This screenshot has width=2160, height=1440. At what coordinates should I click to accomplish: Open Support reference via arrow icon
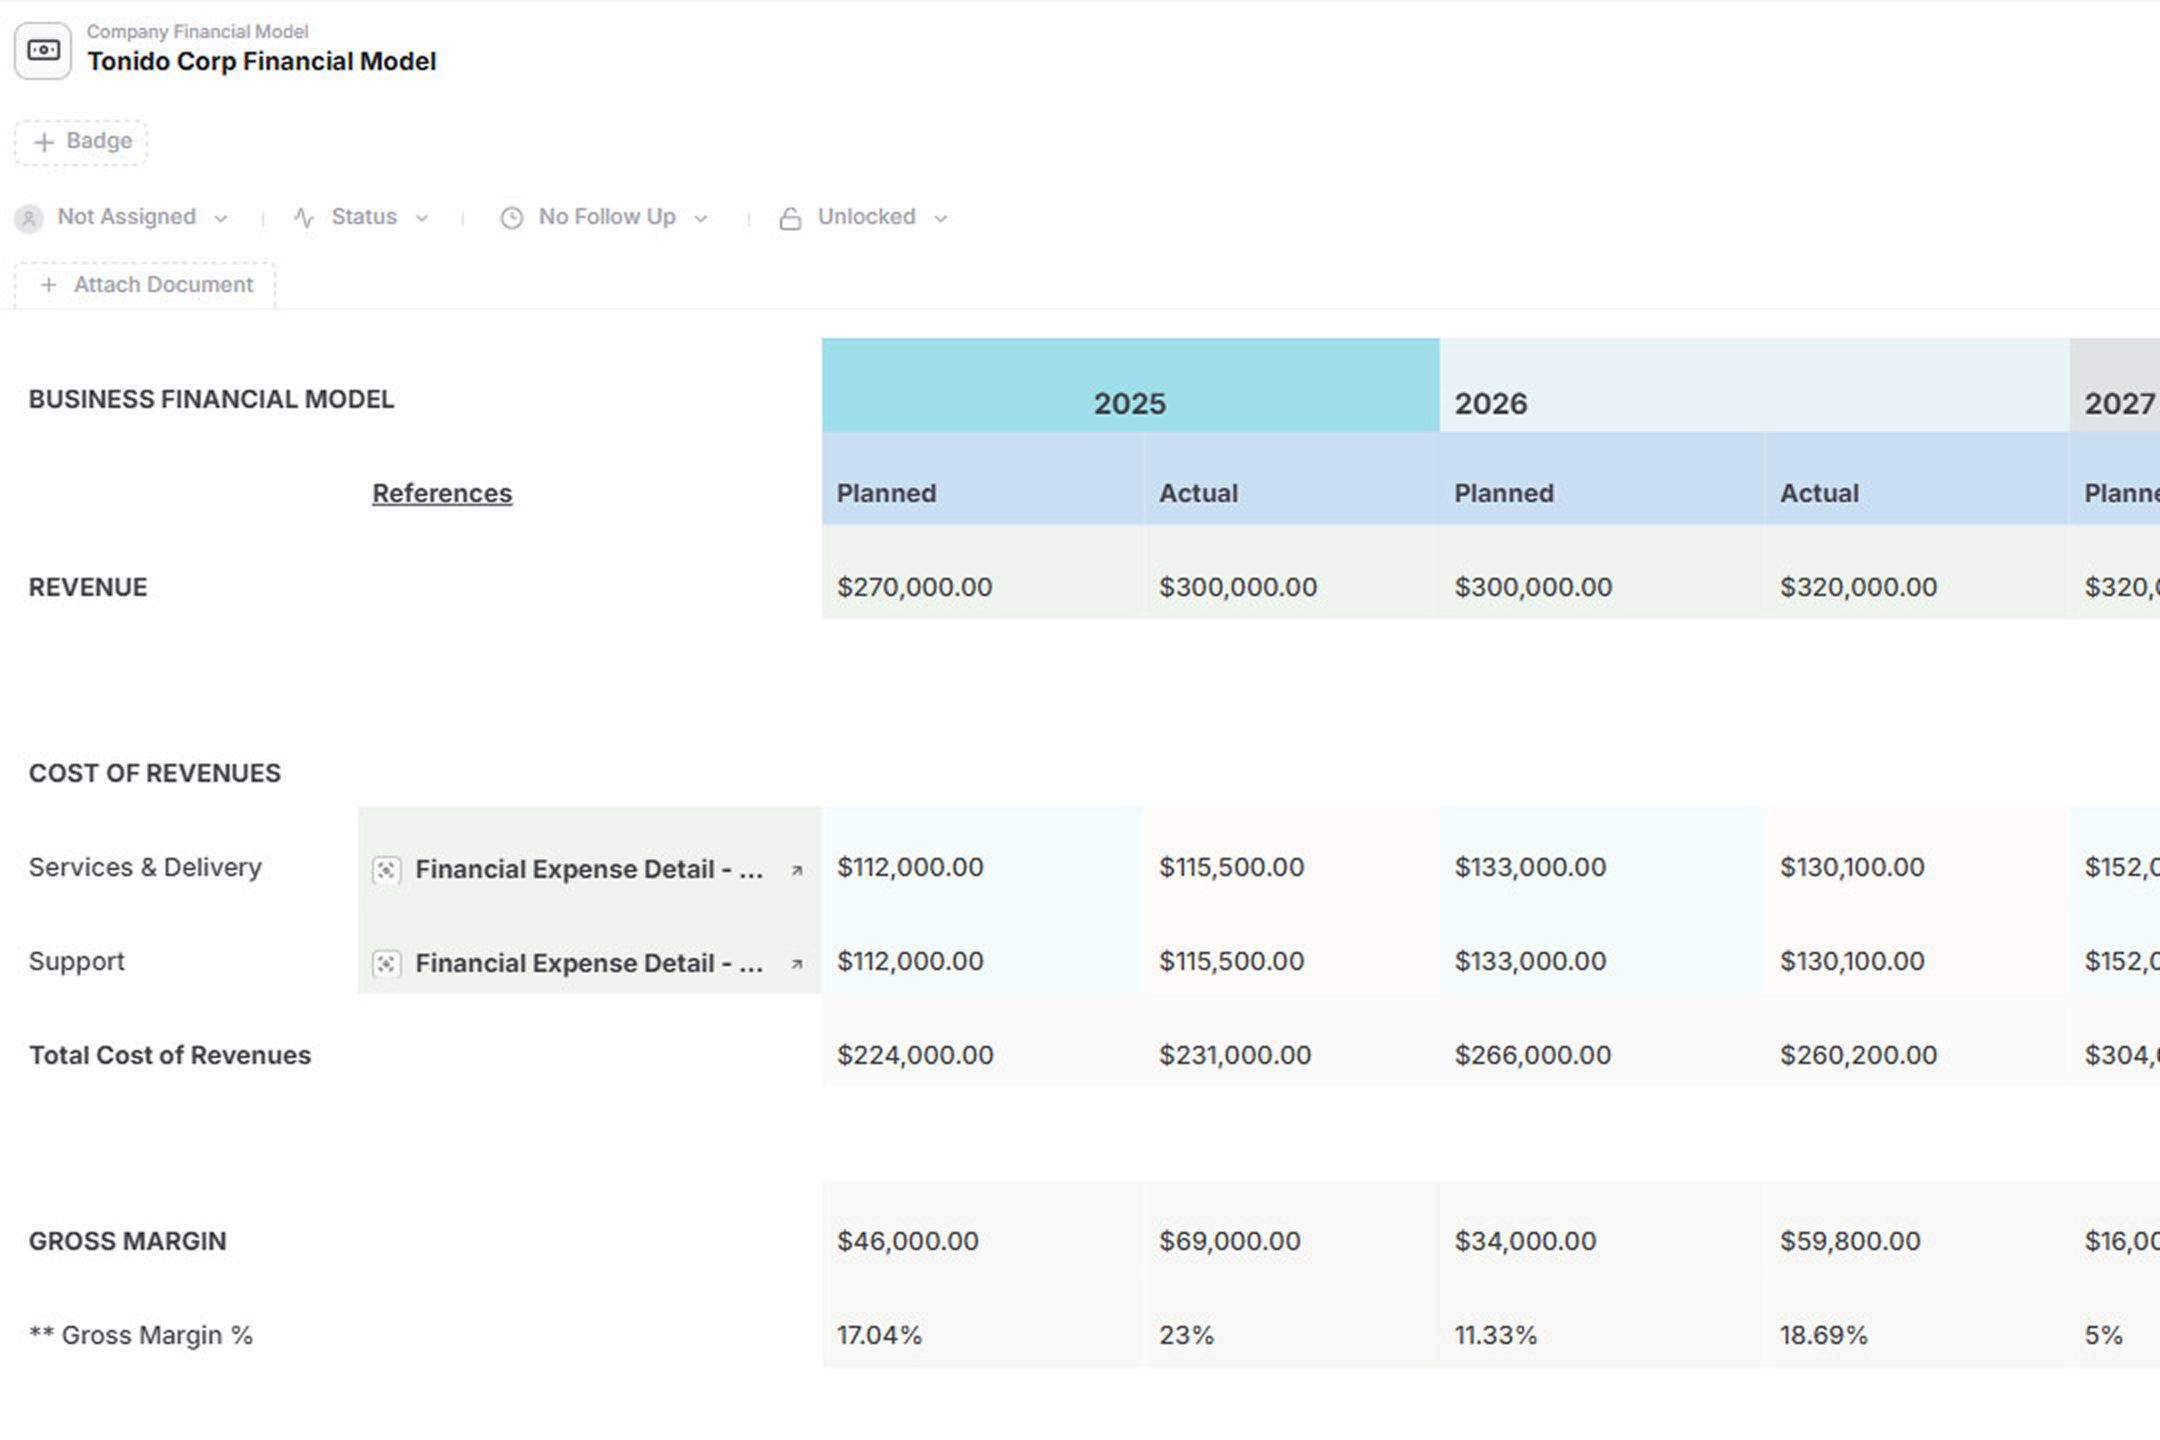[797, 964]
